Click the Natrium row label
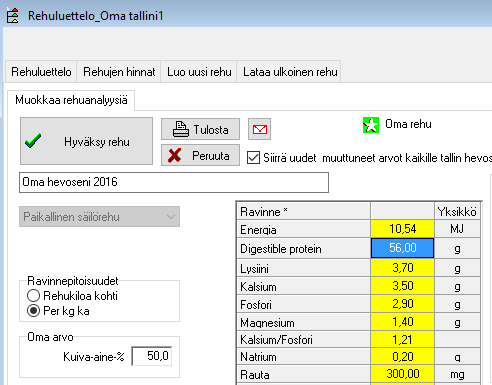Screen dimensions: 492x385 coord(303,357)
